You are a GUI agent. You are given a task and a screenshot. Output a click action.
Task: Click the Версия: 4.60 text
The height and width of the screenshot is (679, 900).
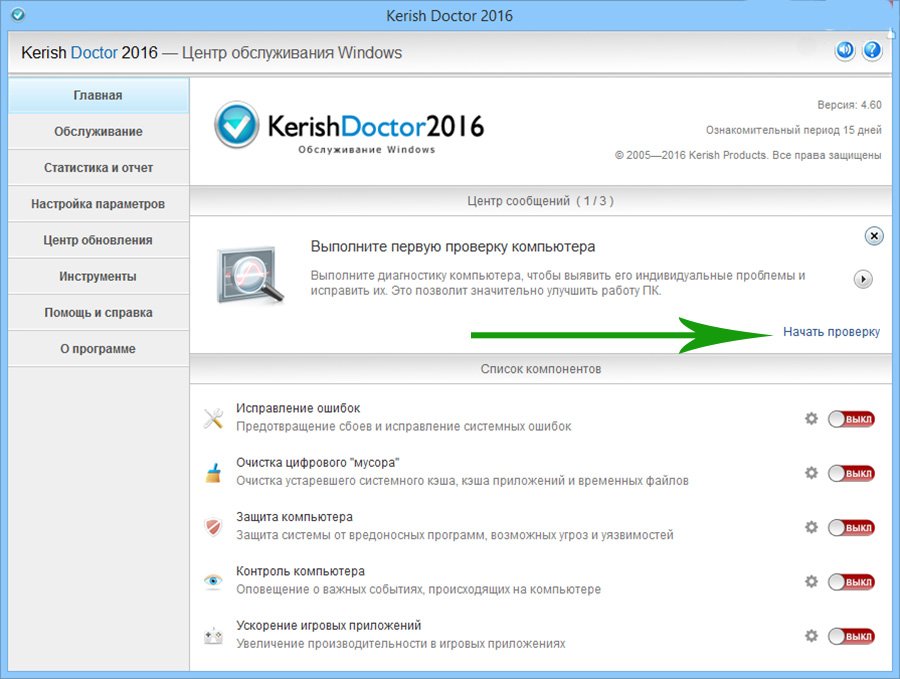point(849,105)
